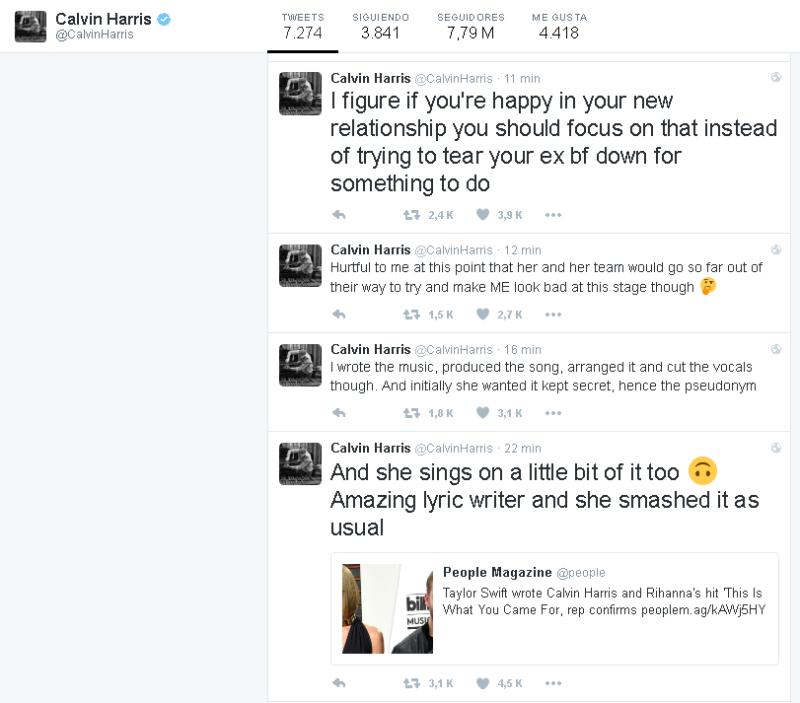Image resolution: width=800 pixels, height=703 pixels.
Task: Reply to the 'happy in your new relationship' tweet
Action: [338, 215]
